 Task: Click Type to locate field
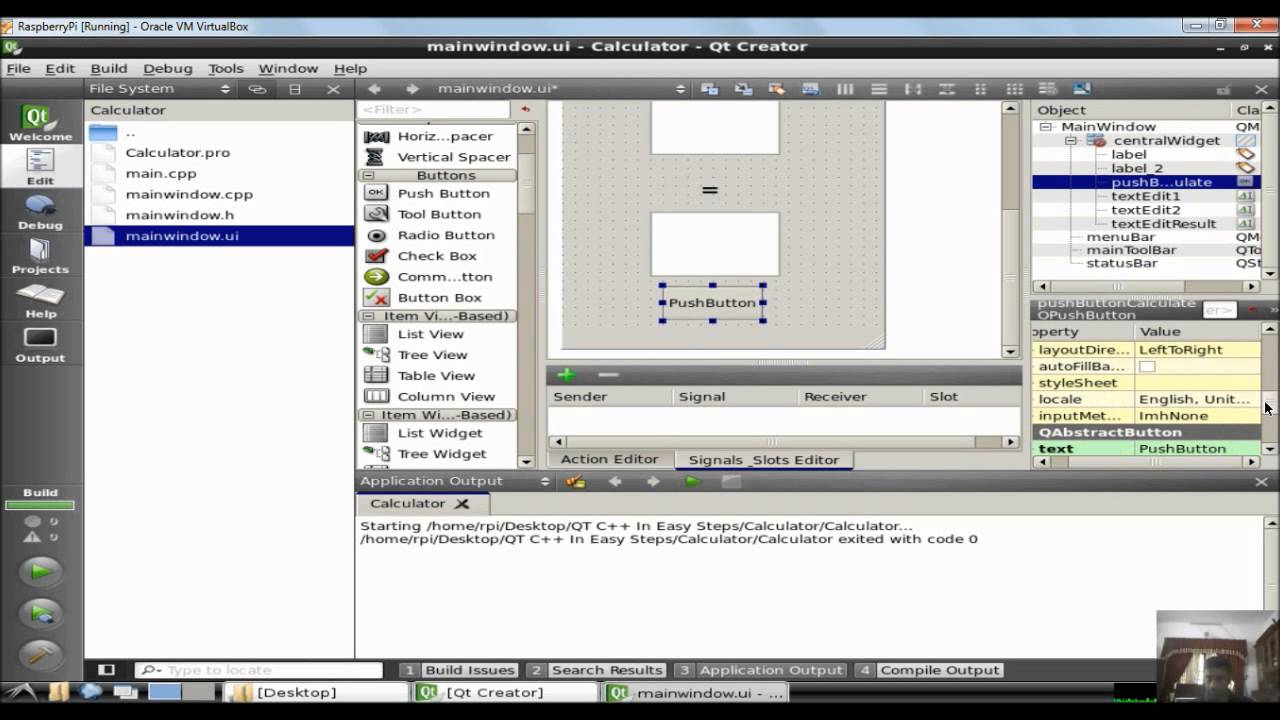click(x=260, y=670)
